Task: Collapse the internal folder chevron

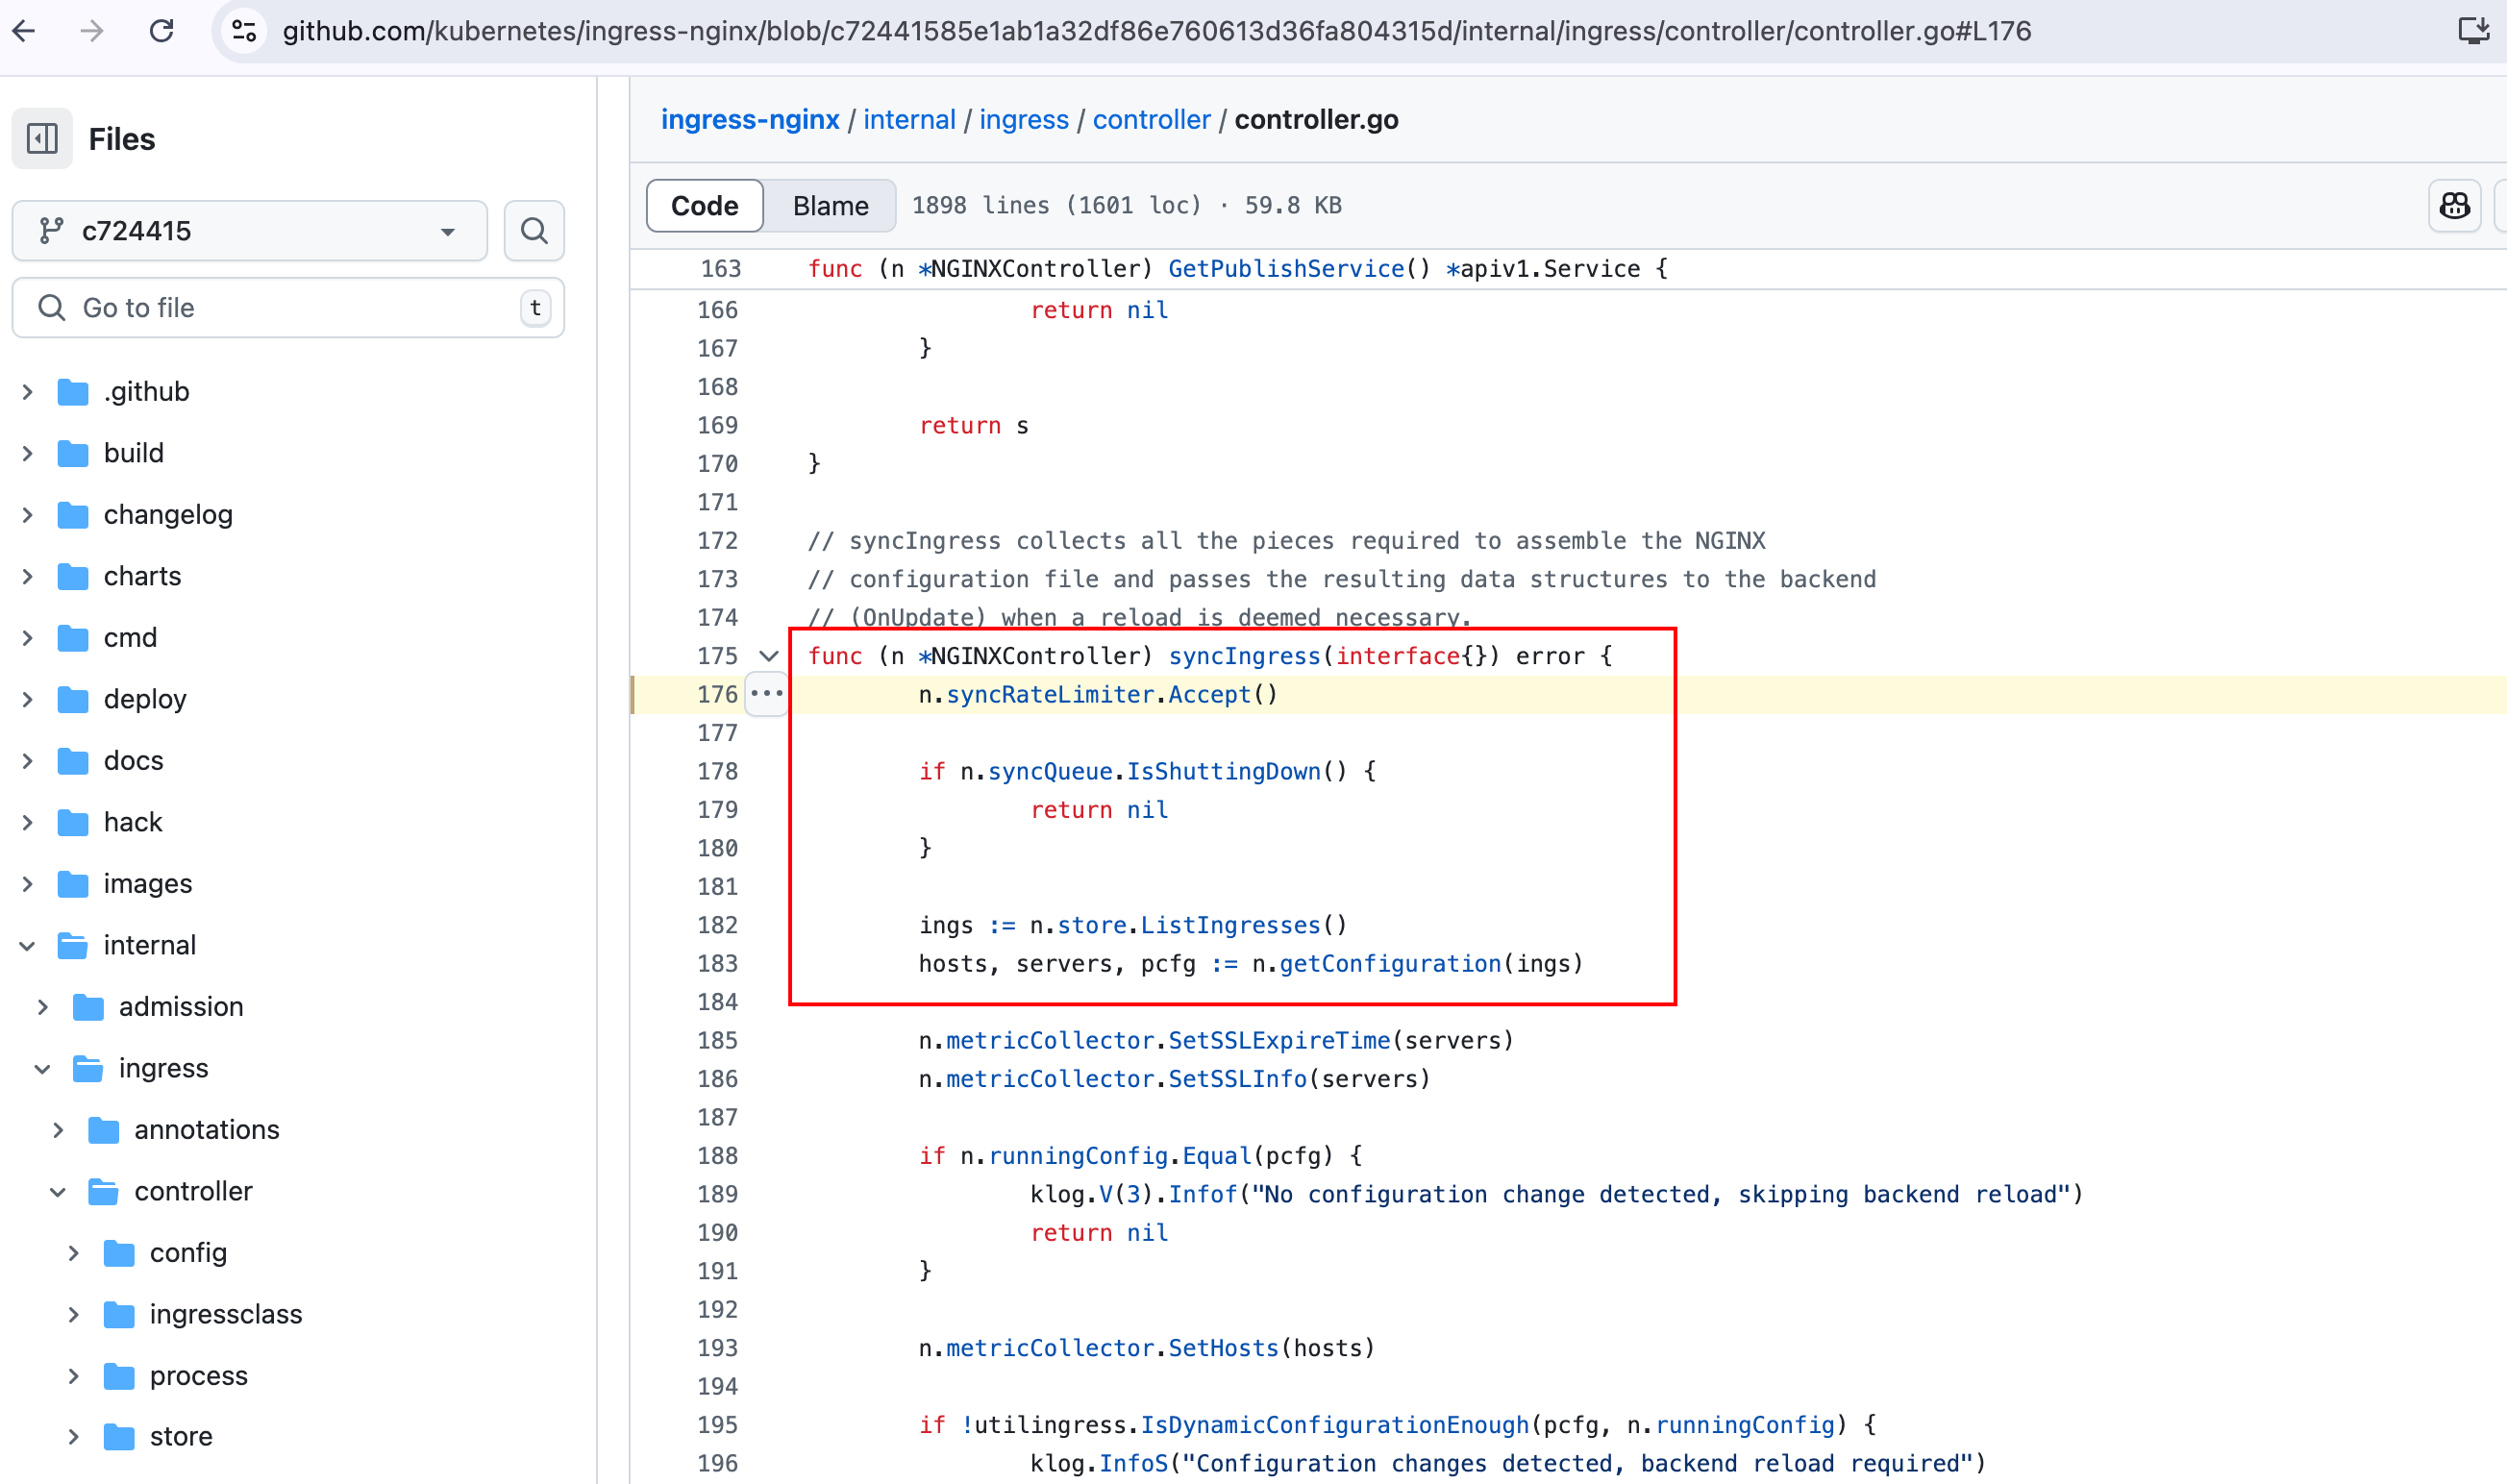Action: click(28, 945)
